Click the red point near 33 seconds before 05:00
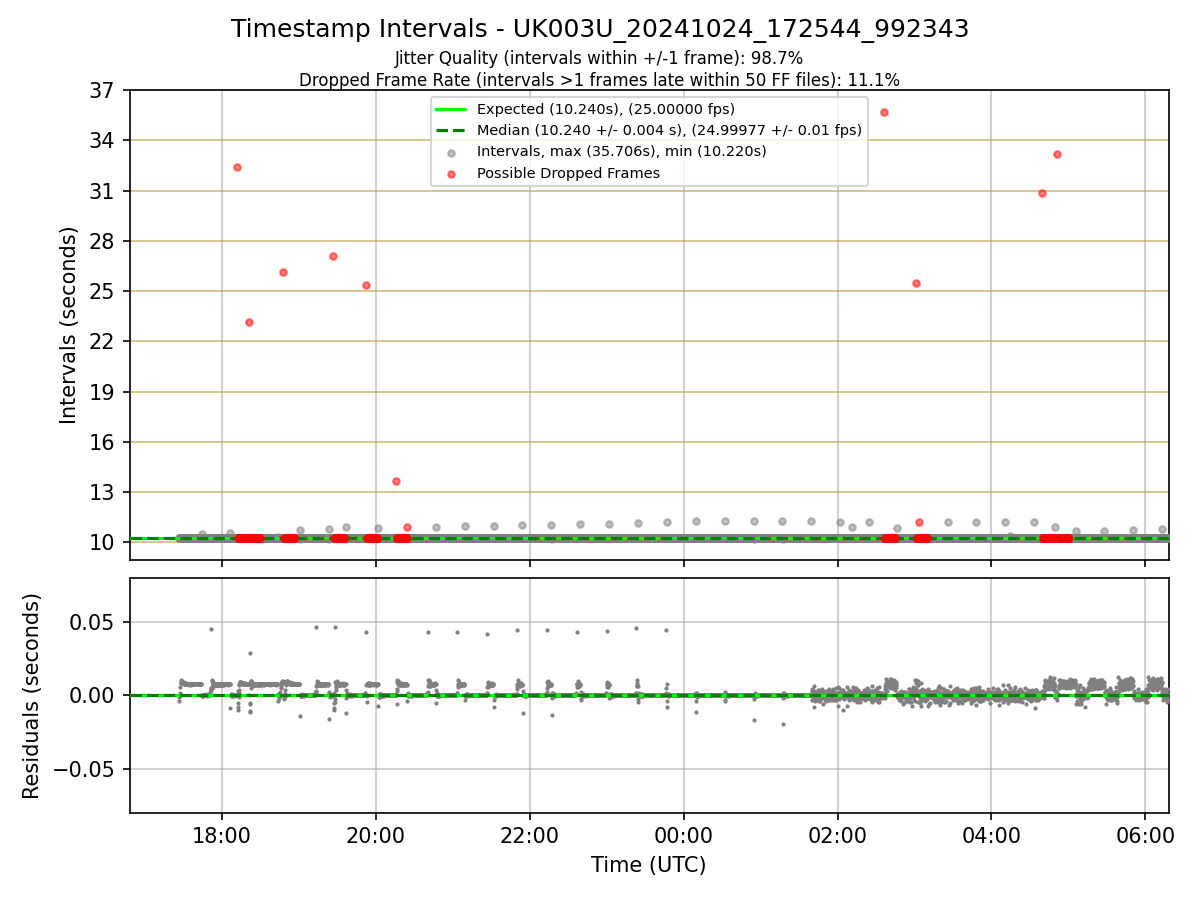The width and height of the screenshot is (1200, 900). click(1057, 154)
